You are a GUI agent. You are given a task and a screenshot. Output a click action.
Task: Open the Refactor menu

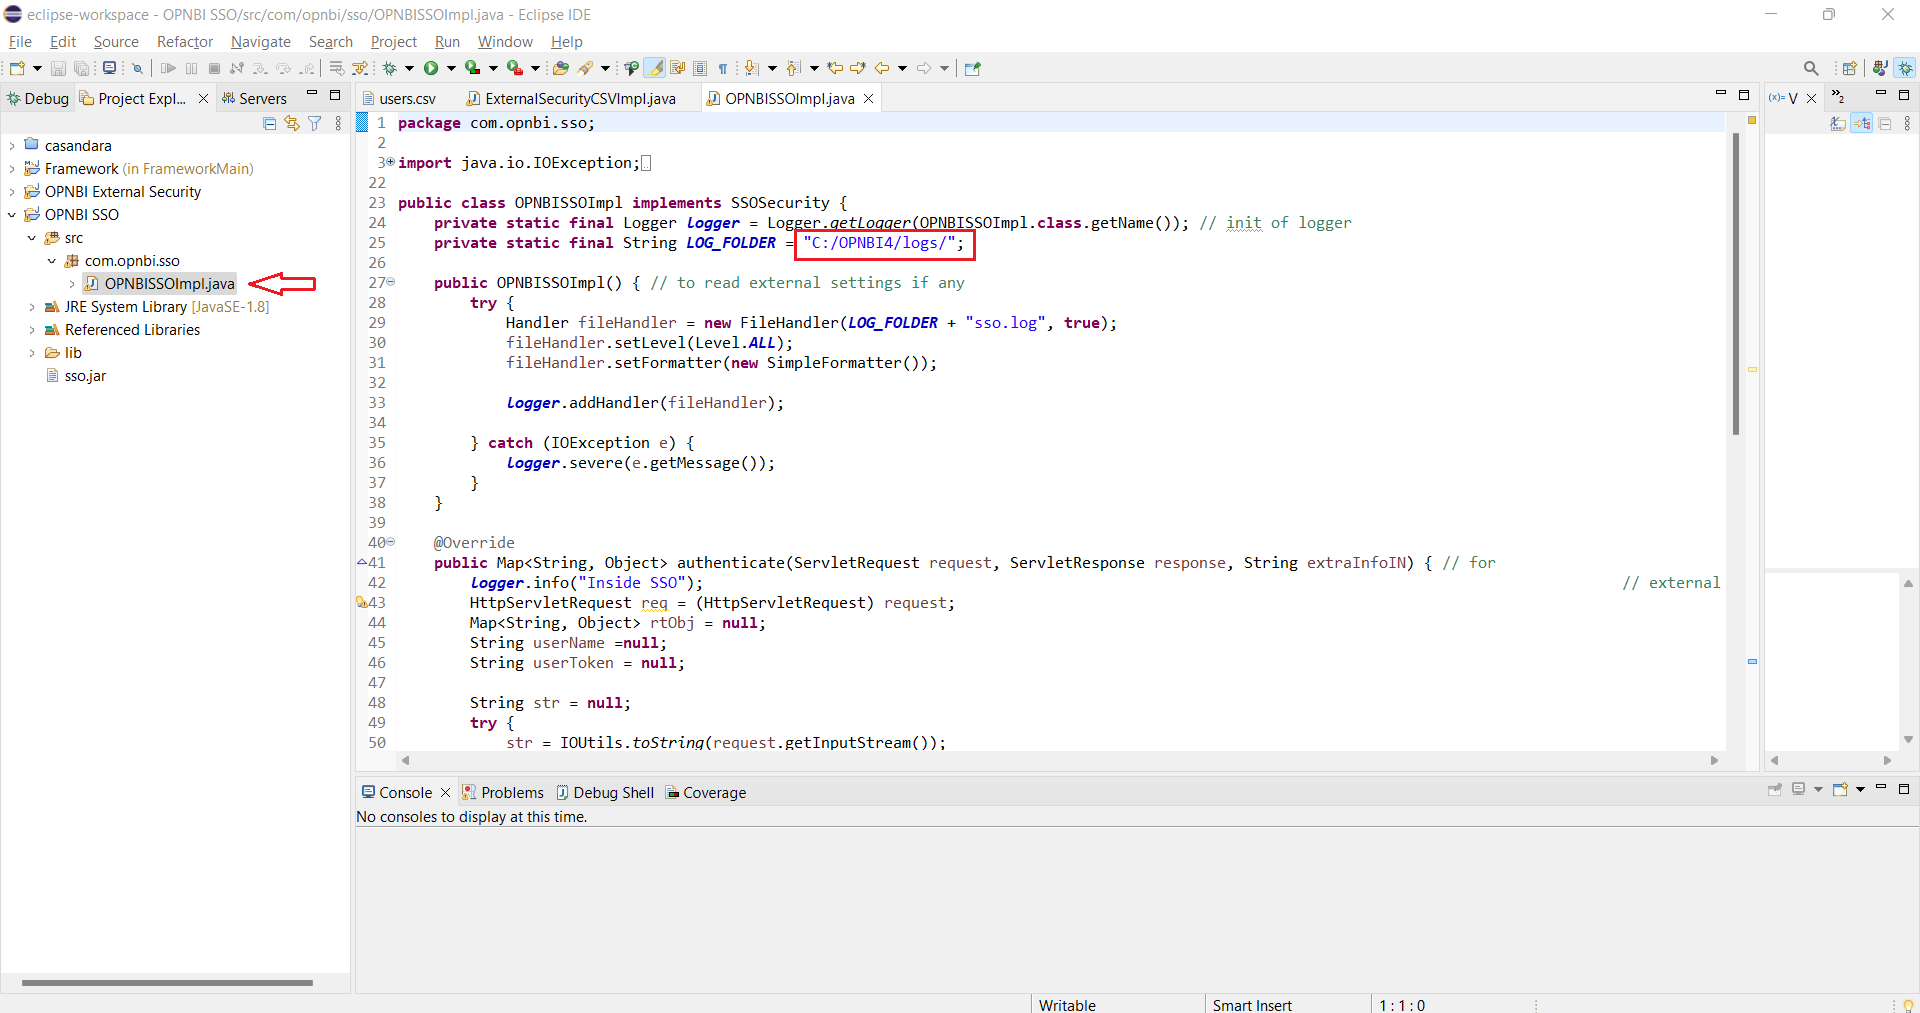pyautogui.click(x=185, y=41)
